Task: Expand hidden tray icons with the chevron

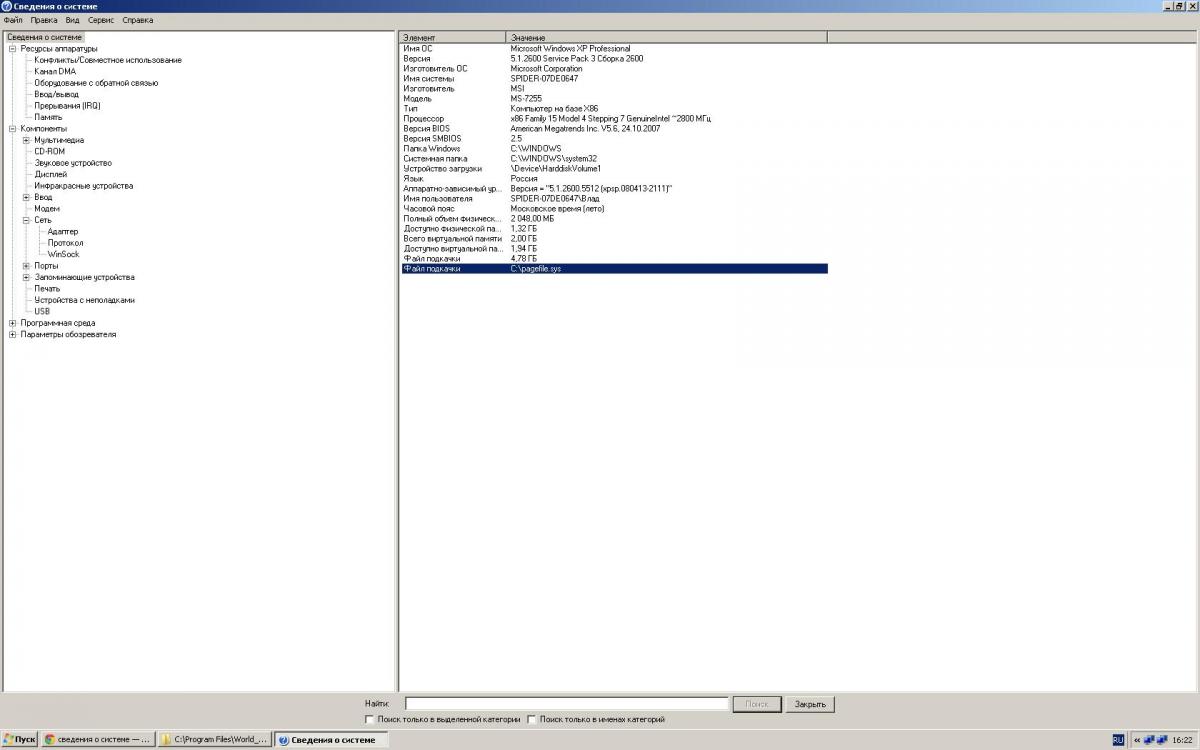Action: pos(1137,740)
